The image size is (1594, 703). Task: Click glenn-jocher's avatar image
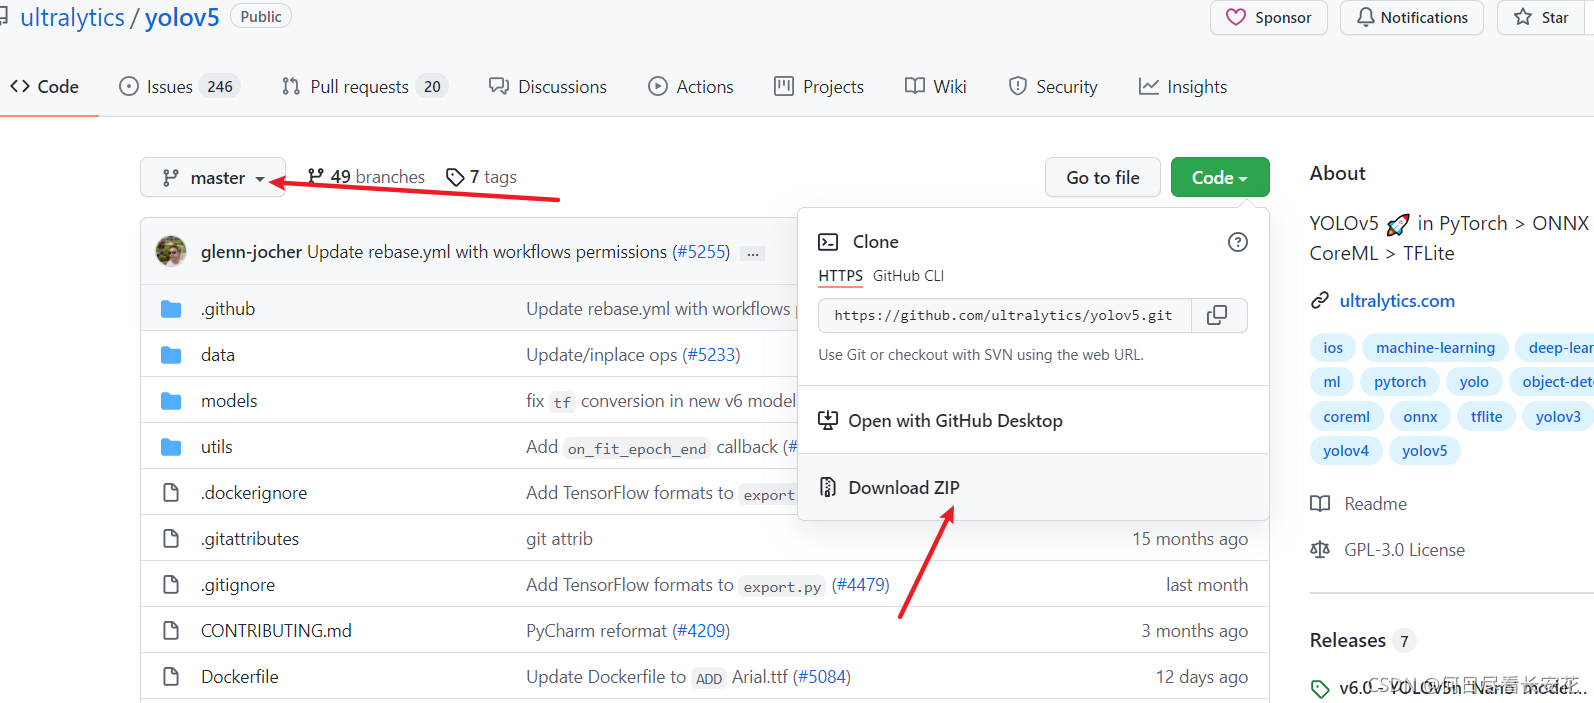(171, 251)
